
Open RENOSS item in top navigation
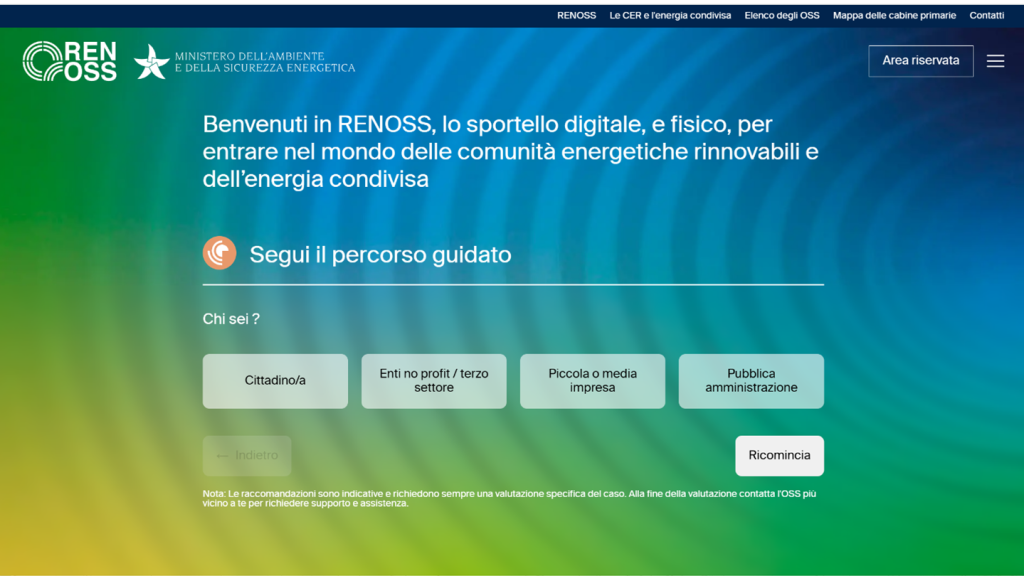[576, 16]
